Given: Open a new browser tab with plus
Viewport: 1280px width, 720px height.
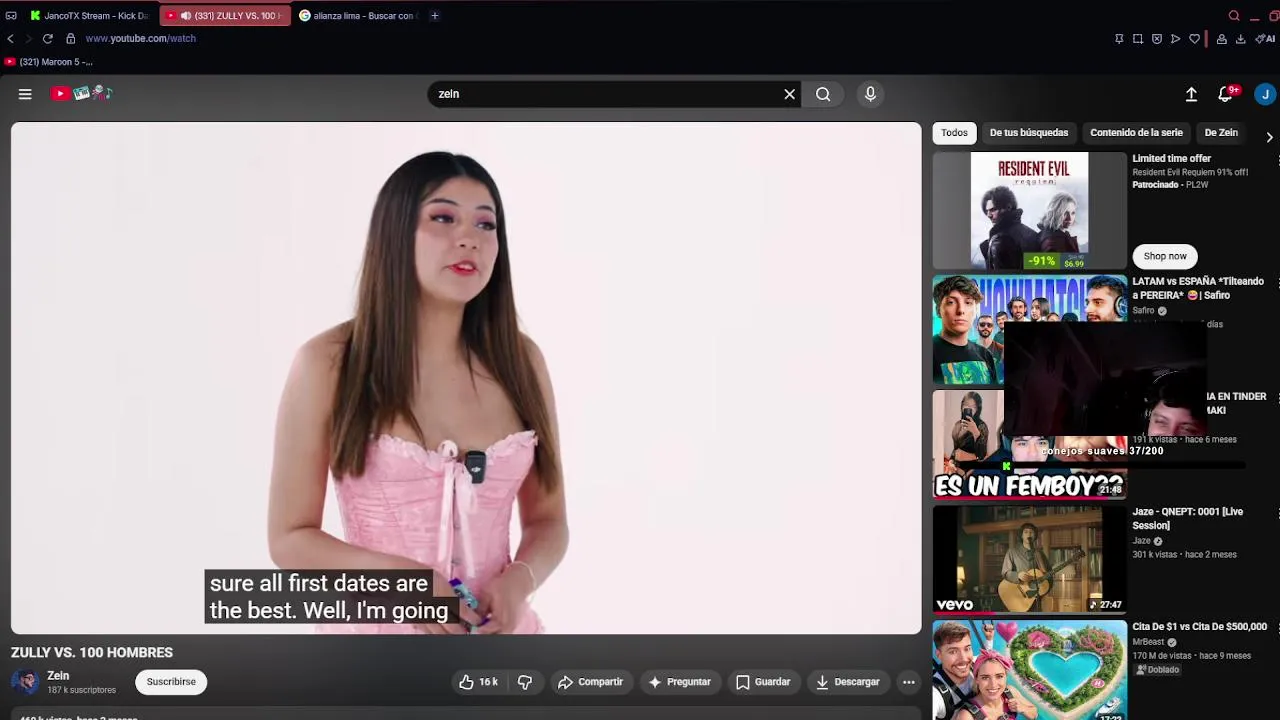Looking at the screenshot, I should [x=434, y=15].
